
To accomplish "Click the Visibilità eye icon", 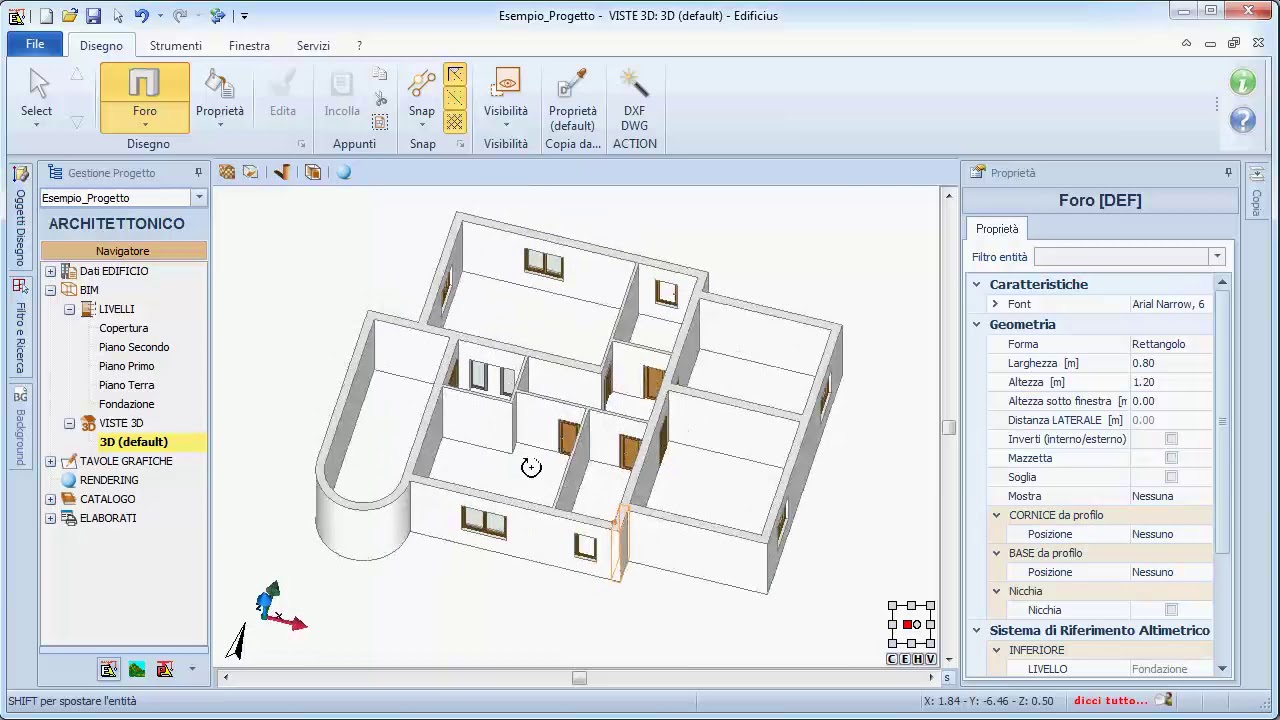I will click(506, 84).
